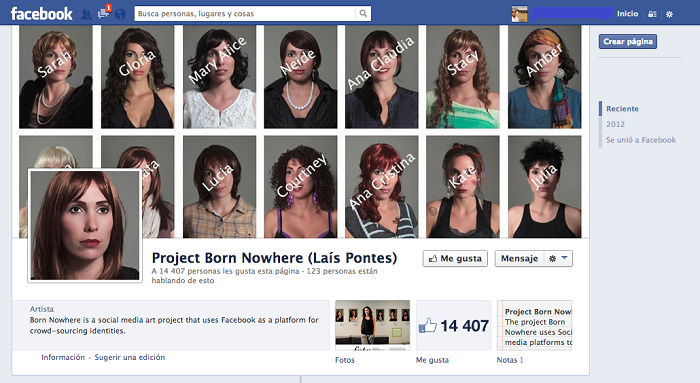
Task: Open Ana Cristina portrait
Action: pyautogui.click(x=382, y=187)
